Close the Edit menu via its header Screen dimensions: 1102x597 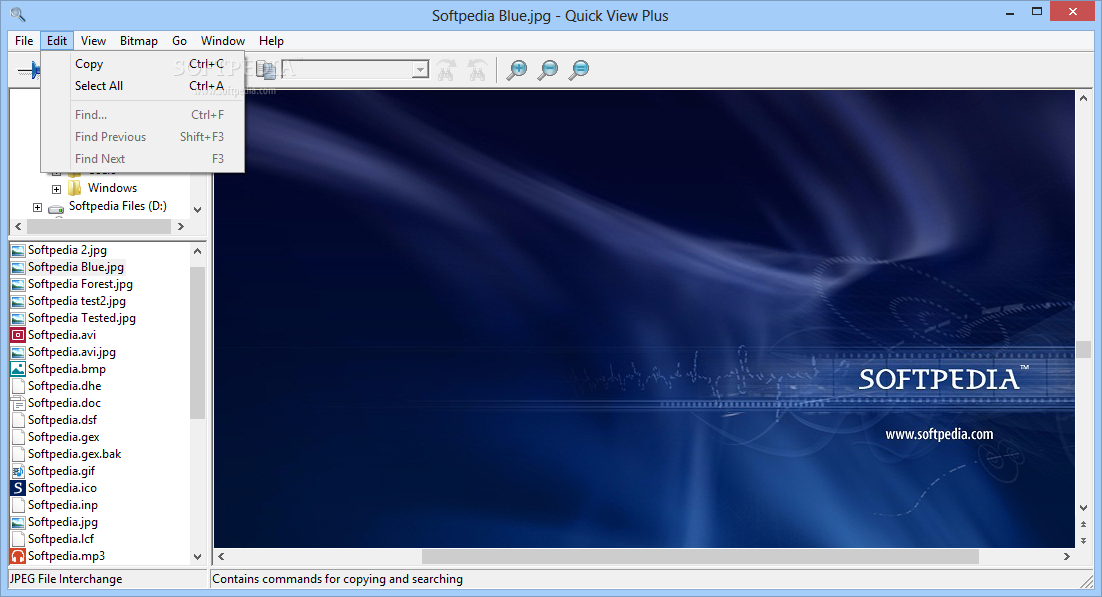57,41
